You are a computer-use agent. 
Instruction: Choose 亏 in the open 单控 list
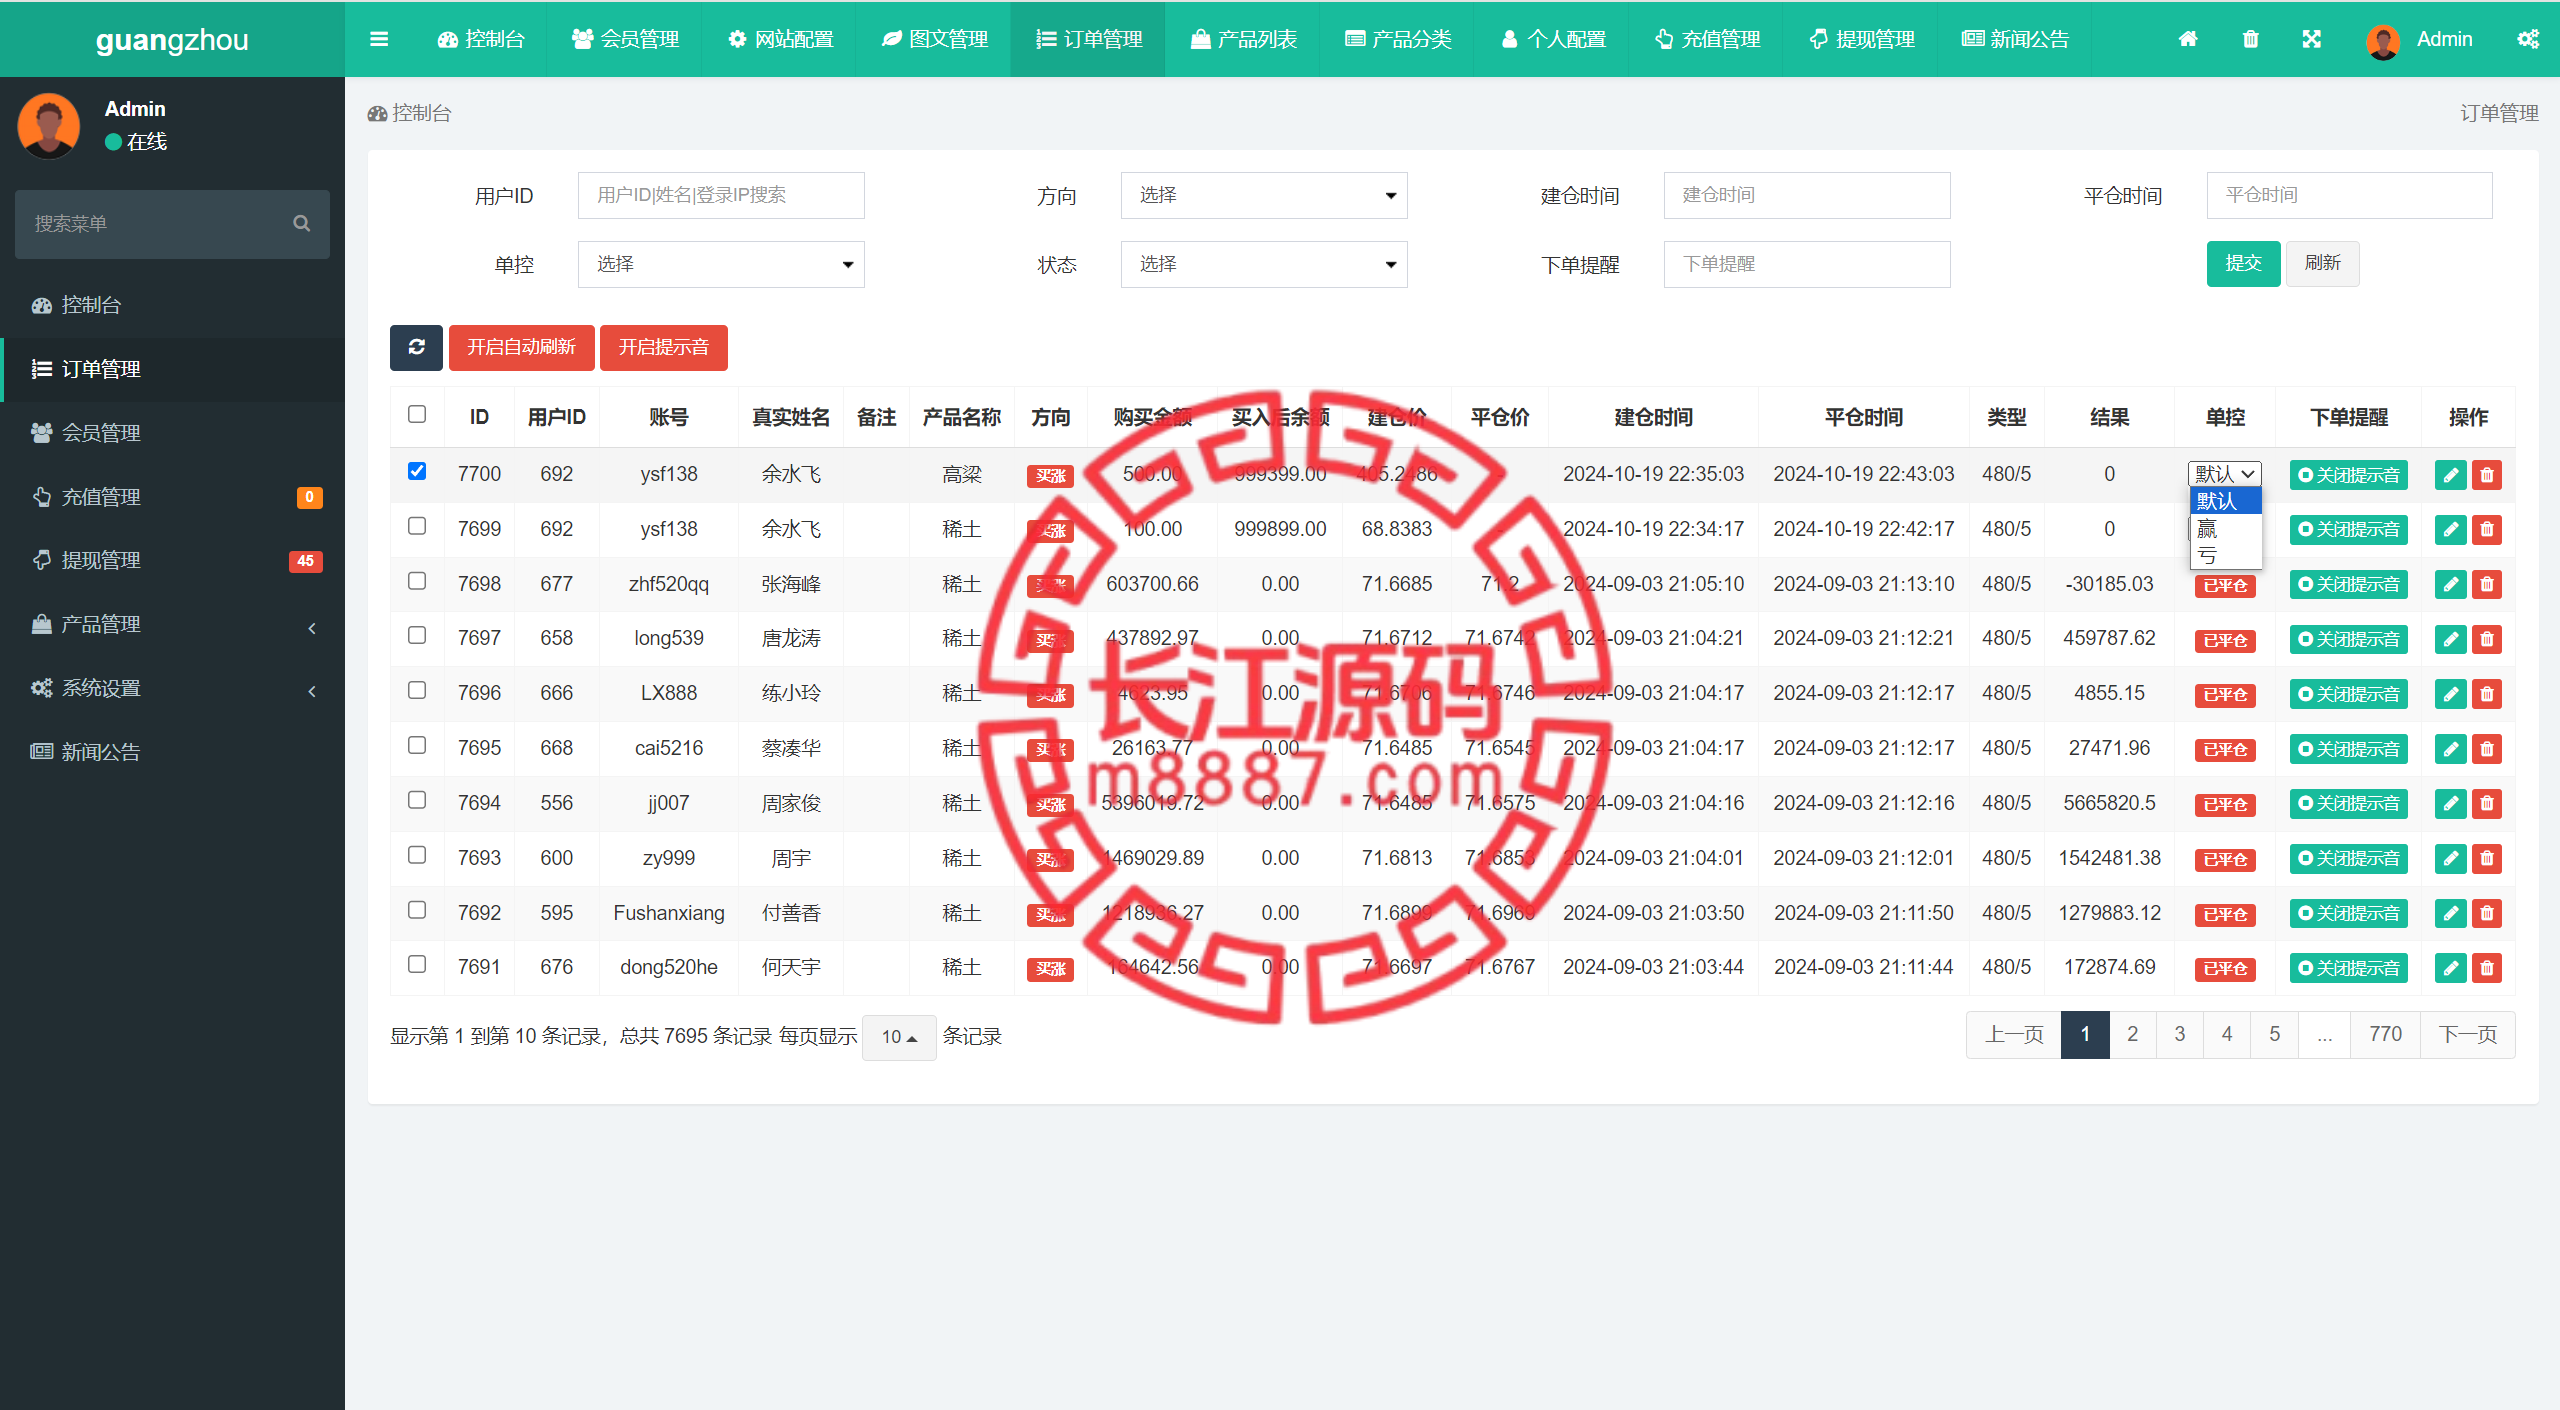click(2225, 555)
